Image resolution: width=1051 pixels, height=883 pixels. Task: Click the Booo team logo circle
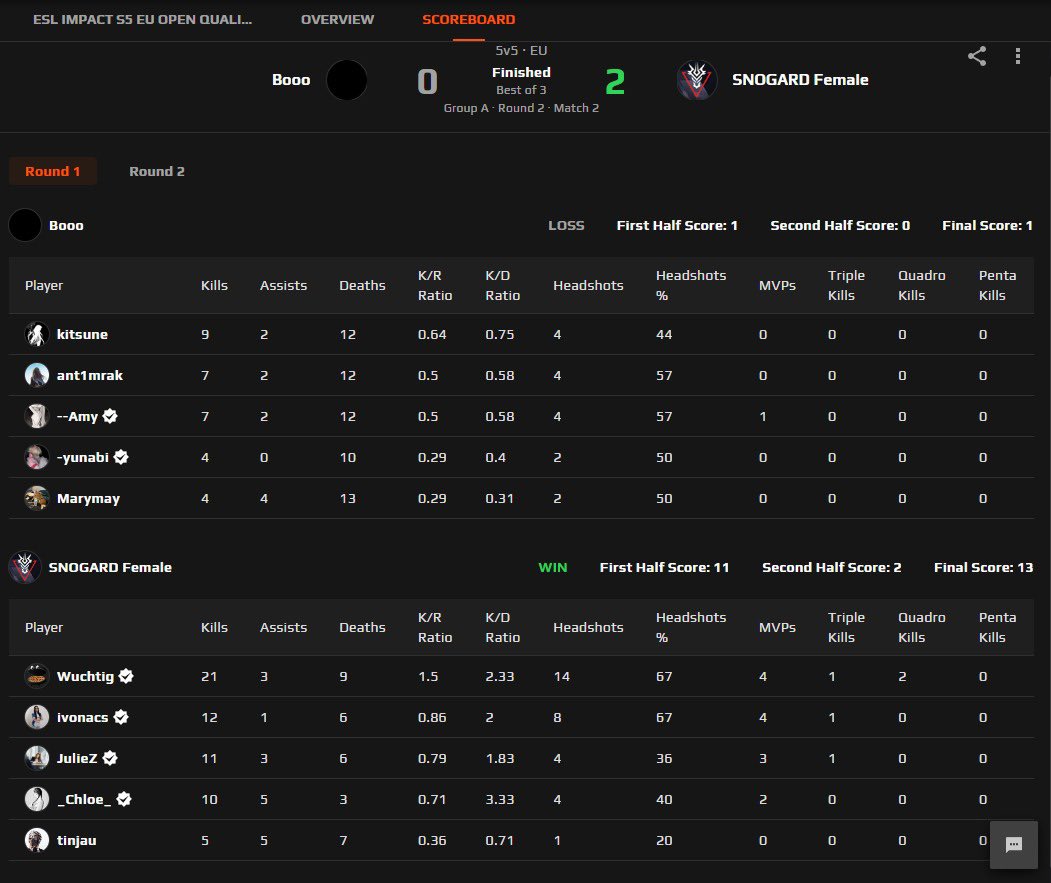click(347, 80)
